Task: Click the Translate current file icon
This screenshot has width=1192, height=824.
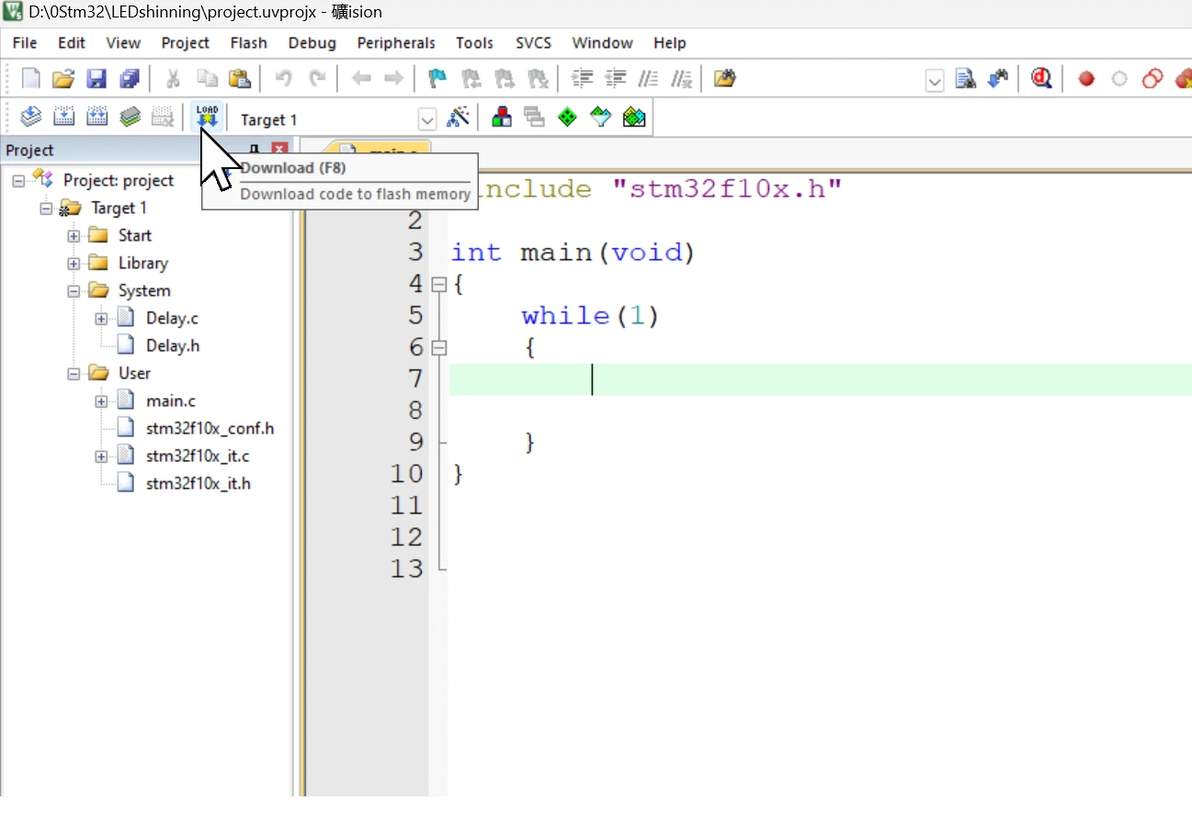Action: [30, 116]
